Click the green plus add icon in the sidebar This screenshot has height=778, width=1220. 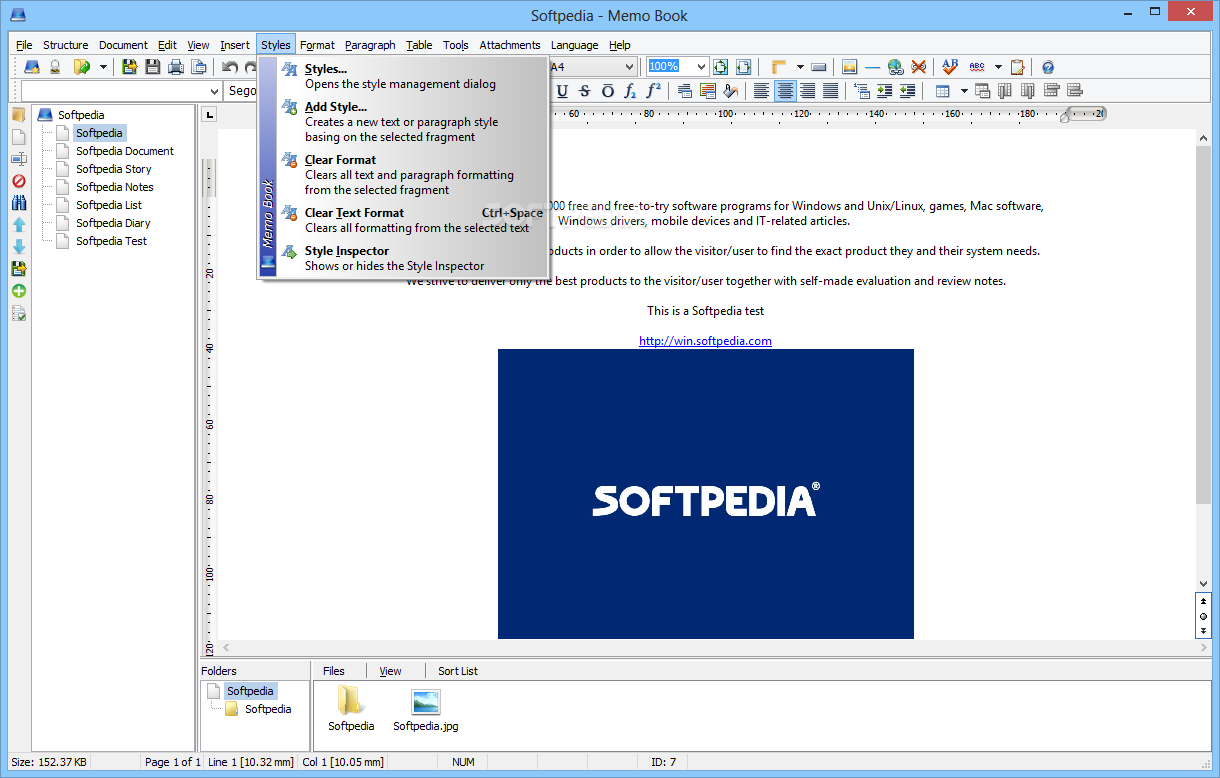coord(19,291)
